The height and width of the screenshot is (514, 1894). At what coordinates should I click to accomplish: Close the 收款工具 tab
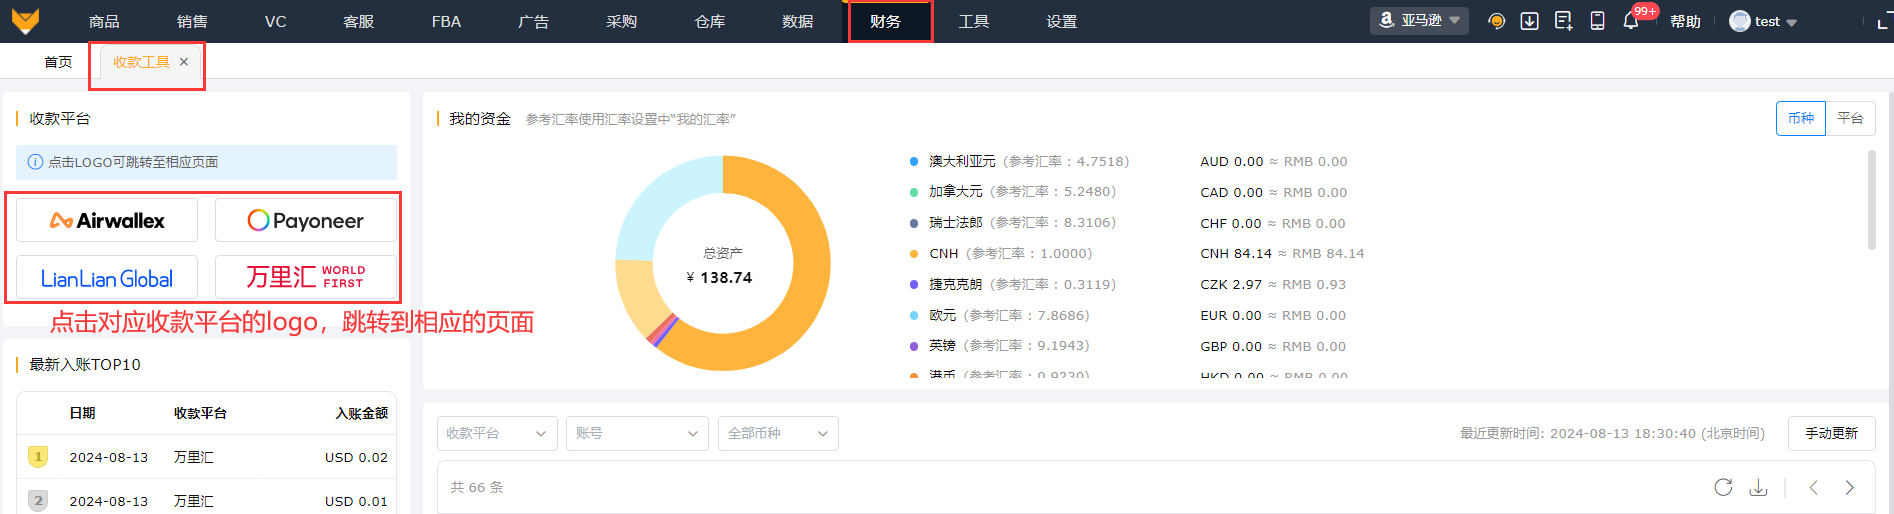tap(184, 62)
